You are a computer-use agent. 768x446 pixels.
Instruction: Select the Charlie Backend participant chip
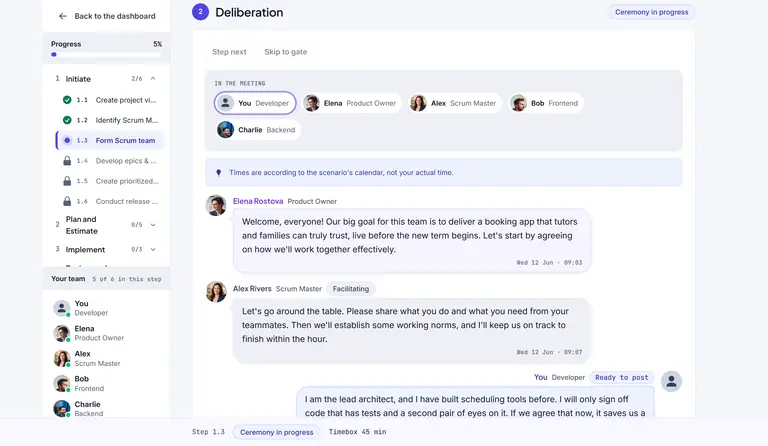258,130
